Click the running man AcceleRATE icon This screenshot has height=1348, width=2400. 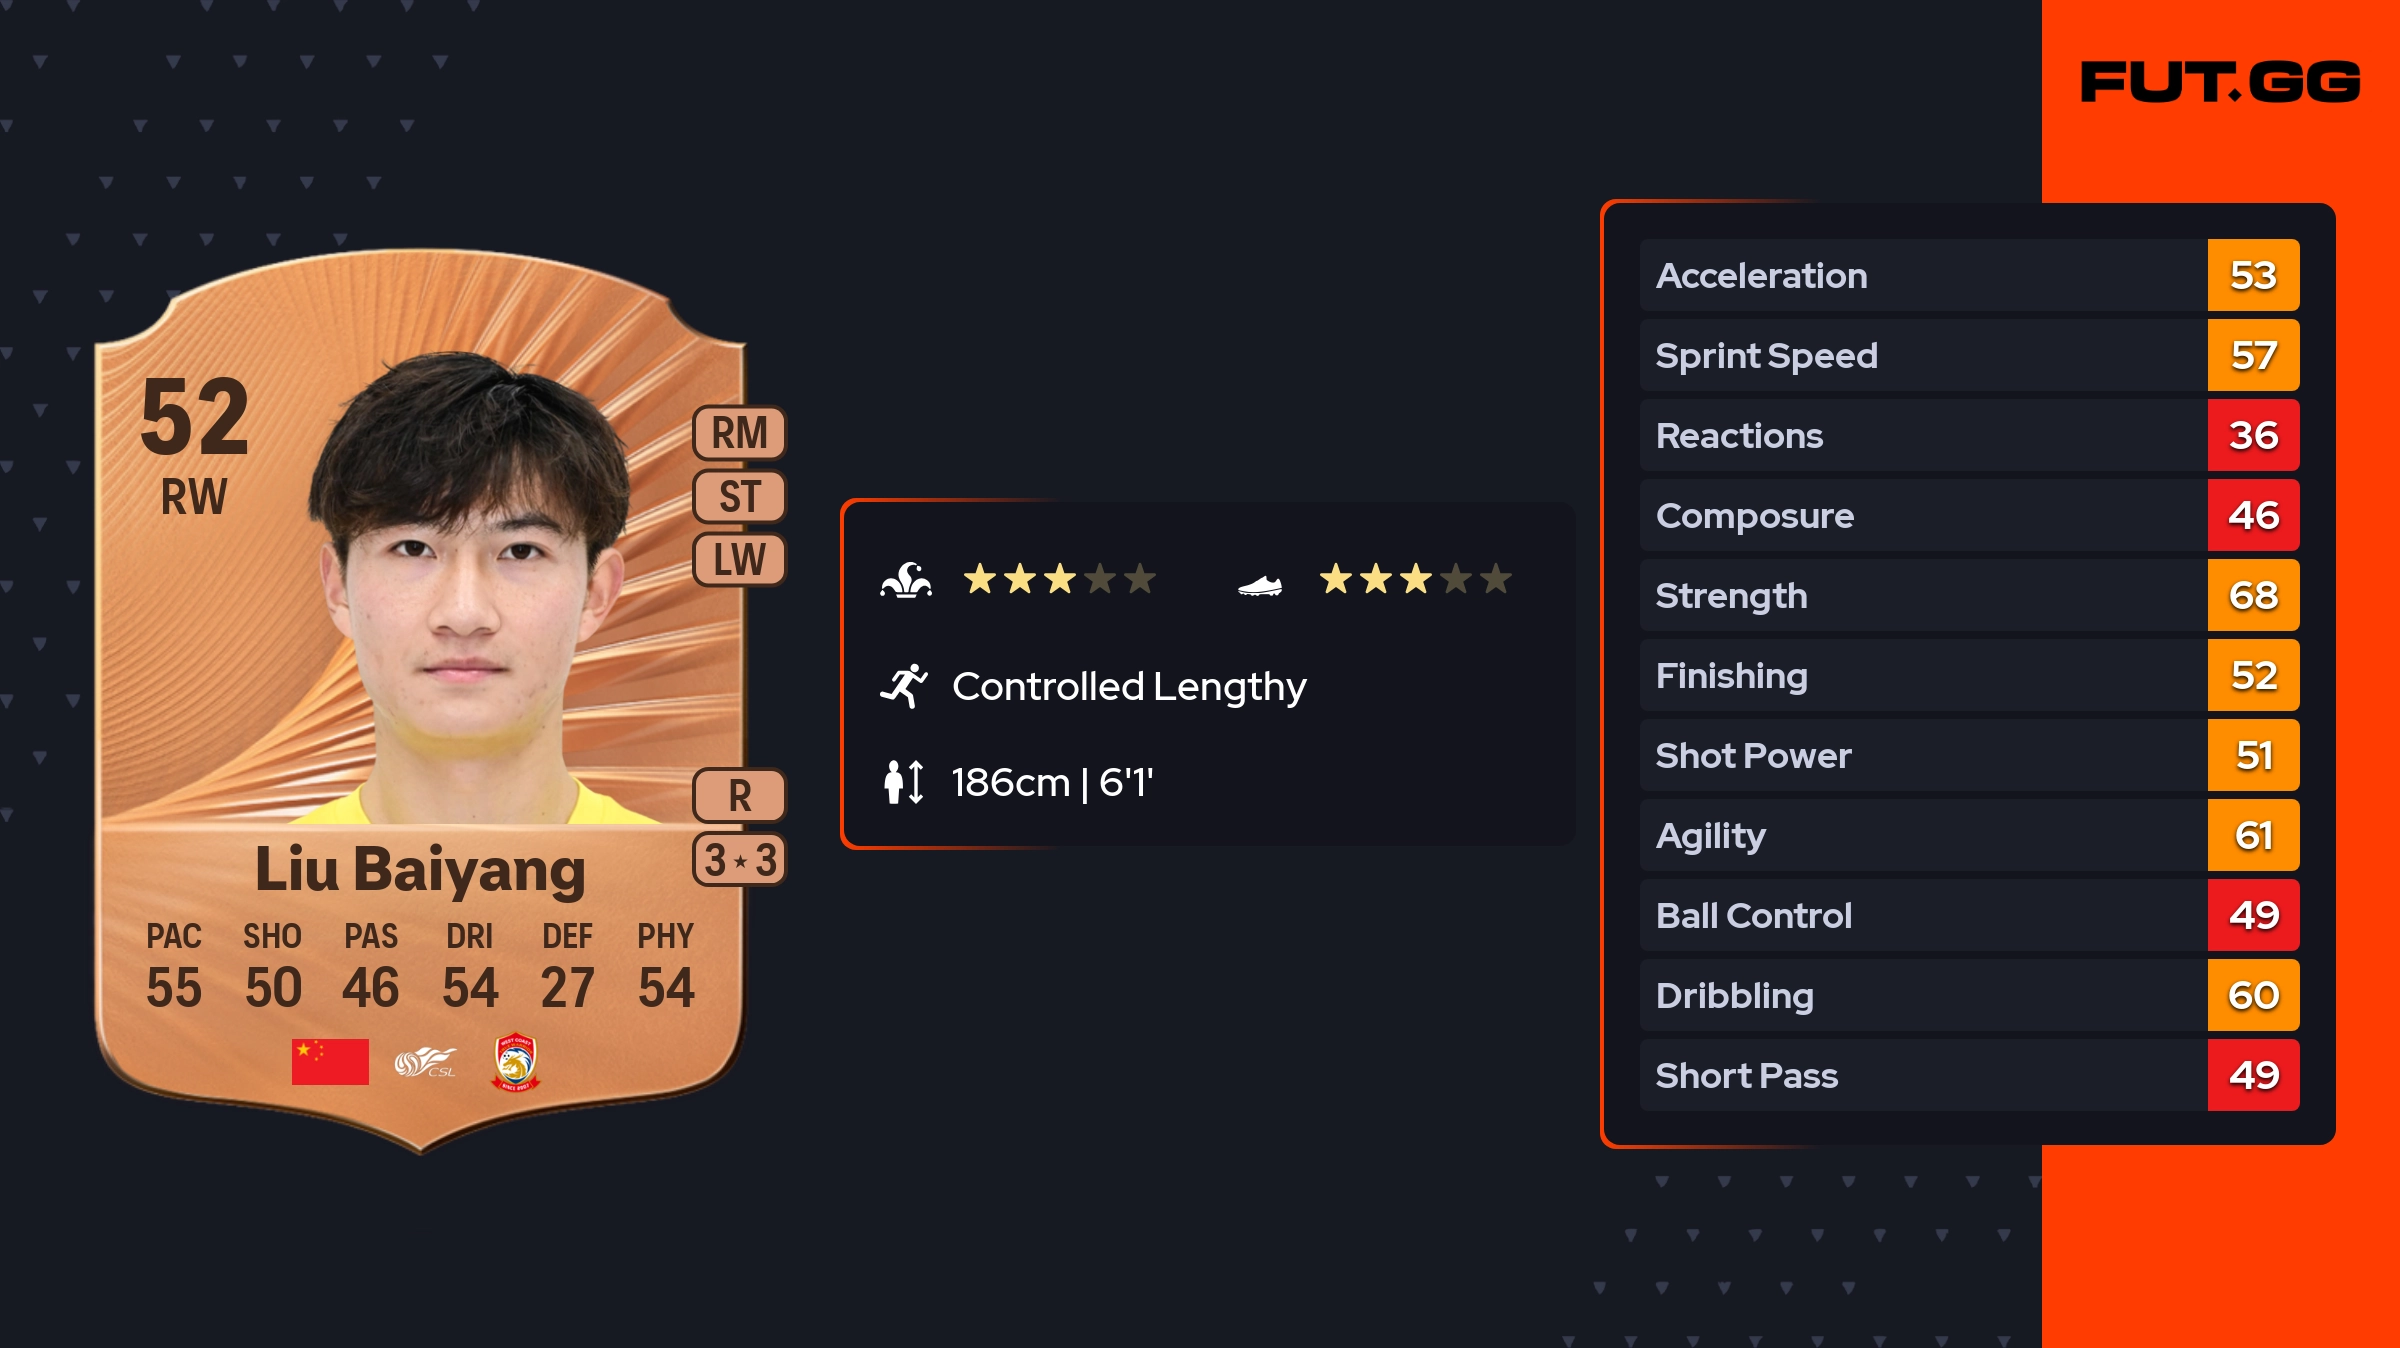click(x=904, y=686)
